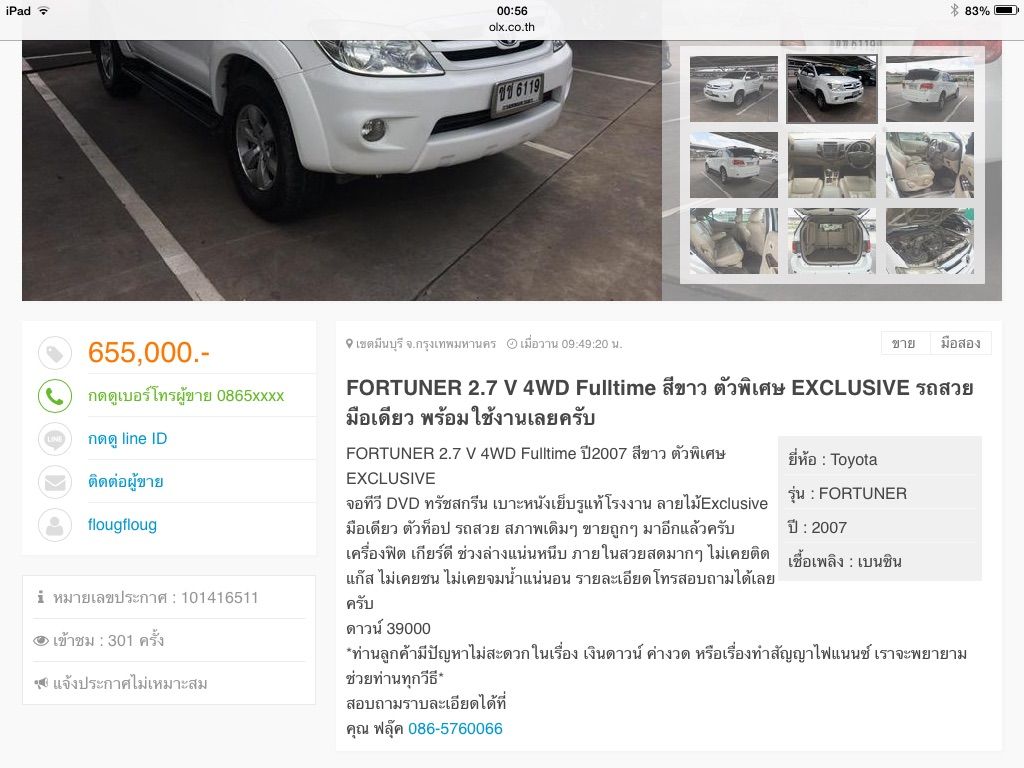
Task: Click the orange price tag icon
Action: click(55, 353)
